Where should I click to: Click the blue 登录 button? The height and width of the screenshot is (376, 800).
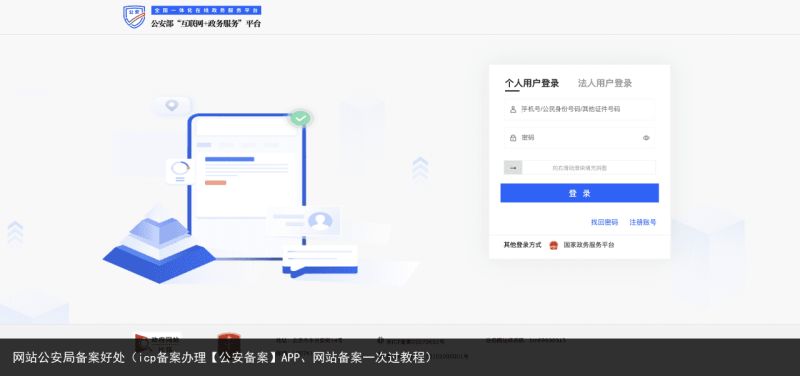(x=579, y=193)
